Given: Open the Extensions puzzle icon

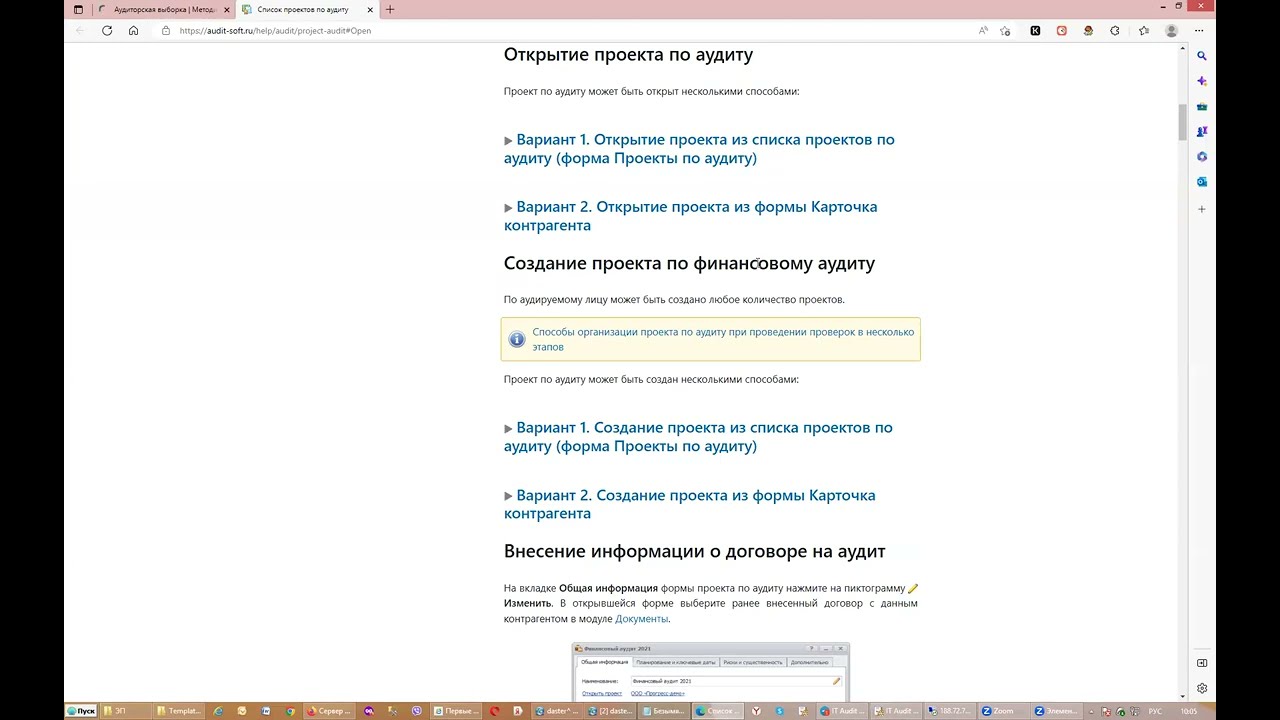Looking at the screenshot, I should point(1115,31).
